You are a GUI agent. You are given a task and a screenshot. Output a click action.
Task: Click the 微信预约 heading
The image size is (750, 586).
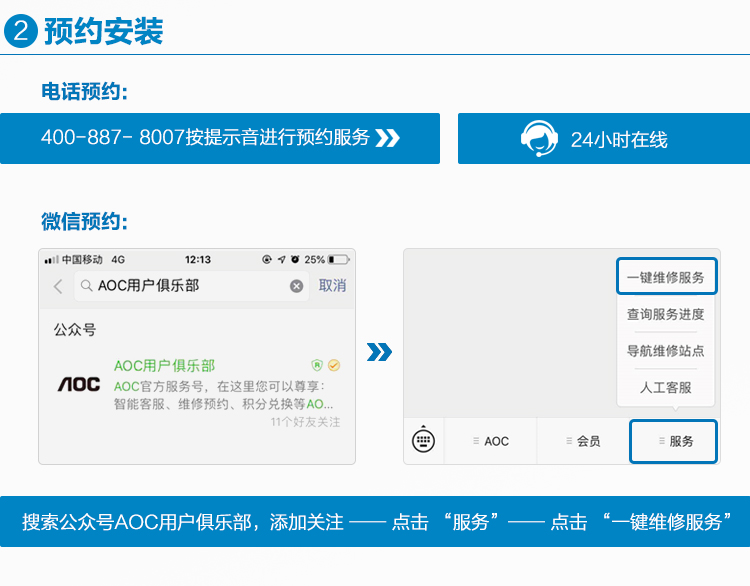(85, 221)
